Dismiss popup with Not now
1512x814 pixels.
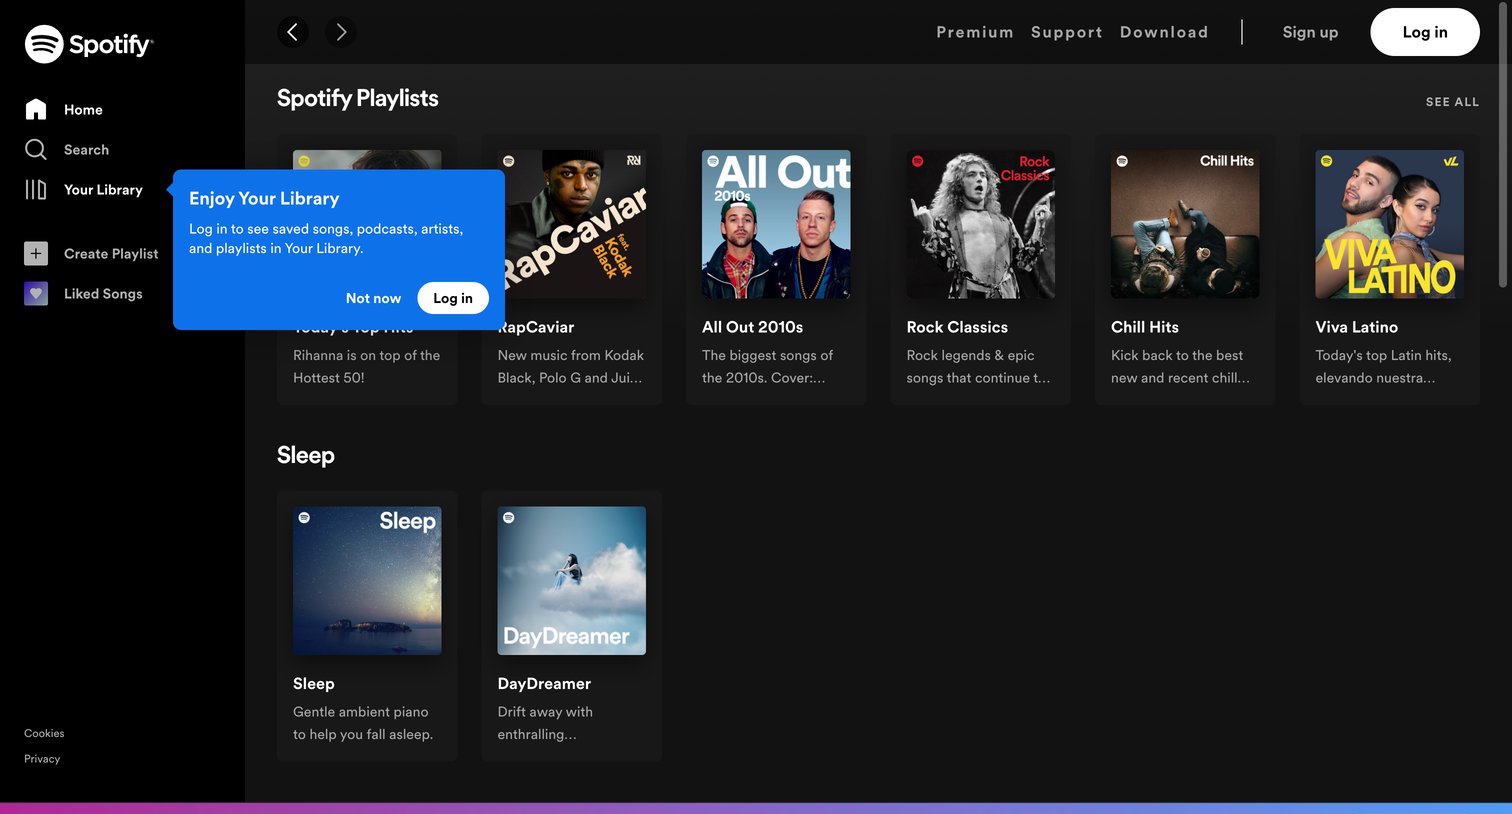click(373, 298)
